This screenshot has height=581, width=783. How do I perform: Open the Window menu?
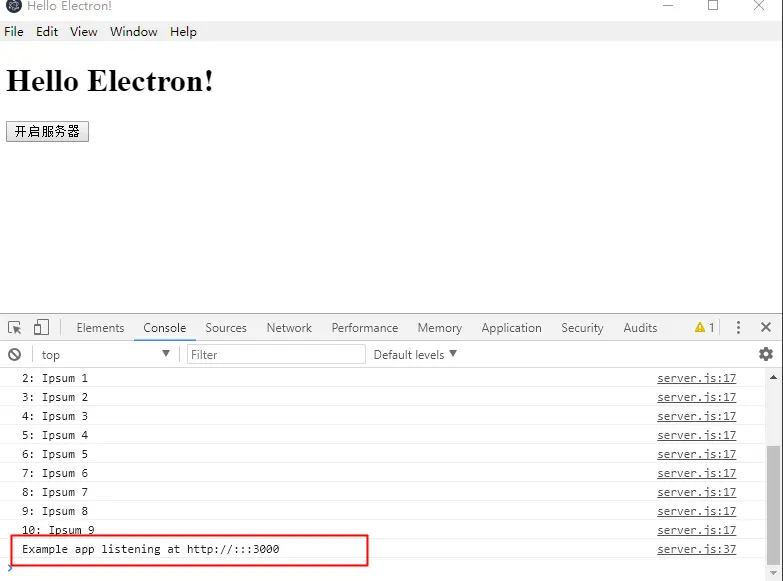133,32
